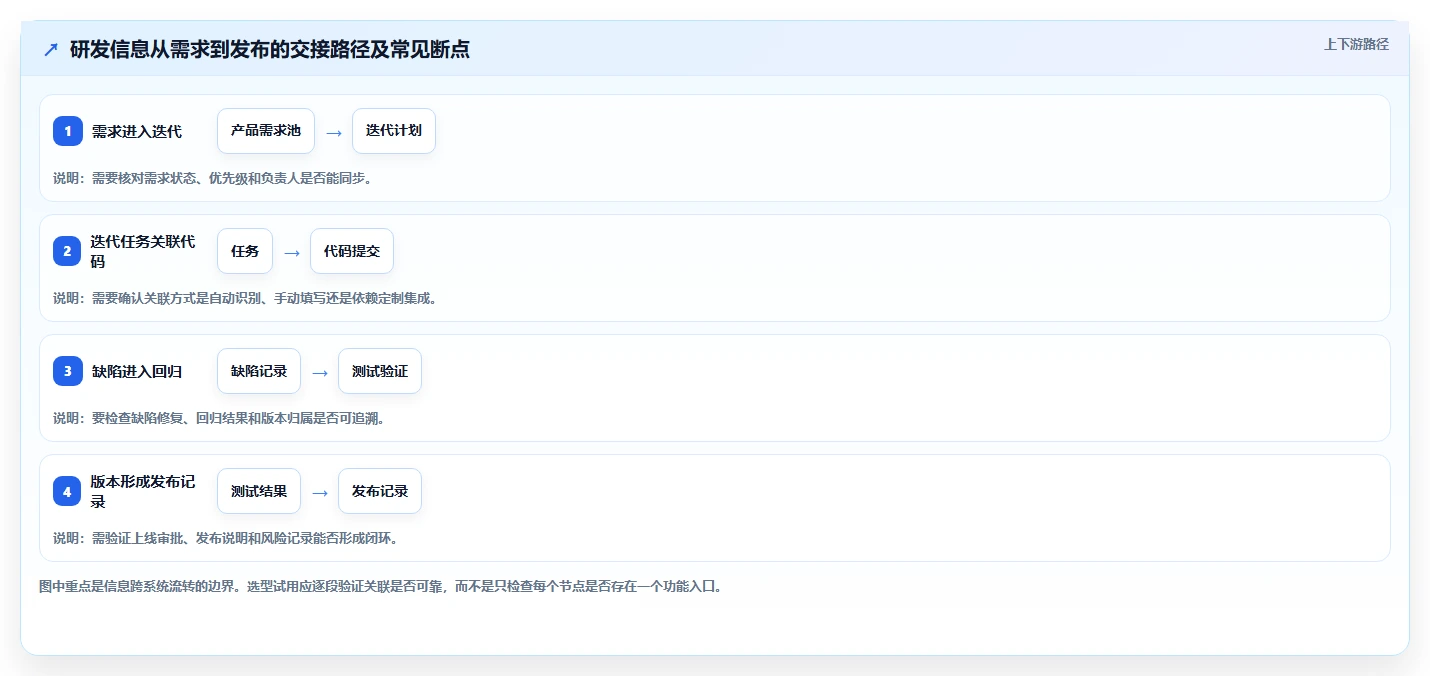Click the 测试验证 node
1430x676 pixels.
coord(380,371)
